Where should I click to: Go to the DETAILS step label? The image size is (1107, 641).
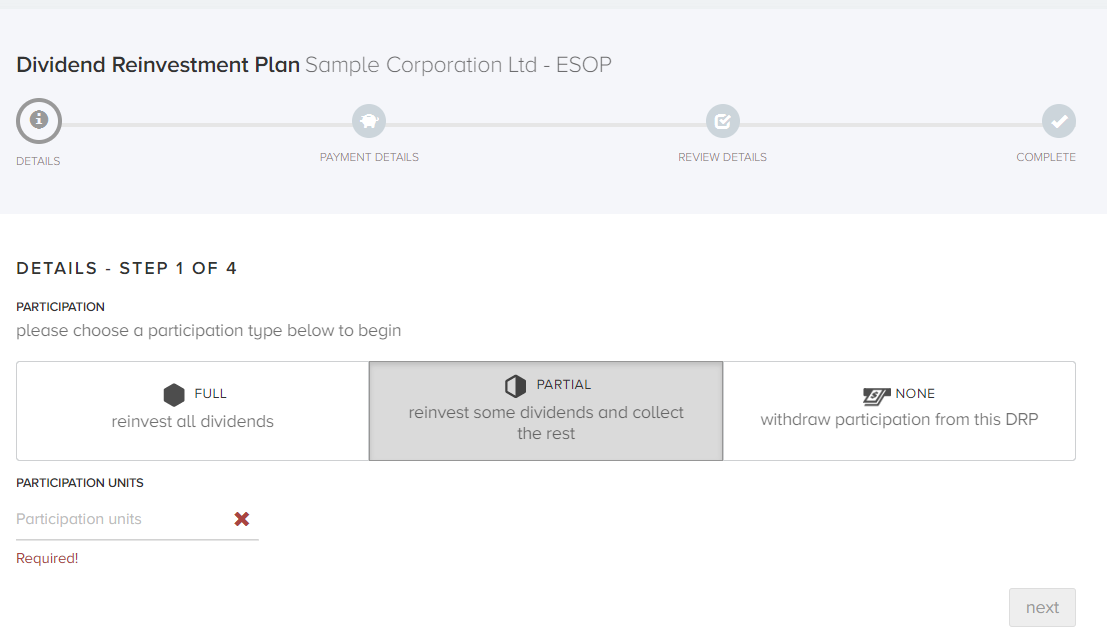(x=38, y=161)
